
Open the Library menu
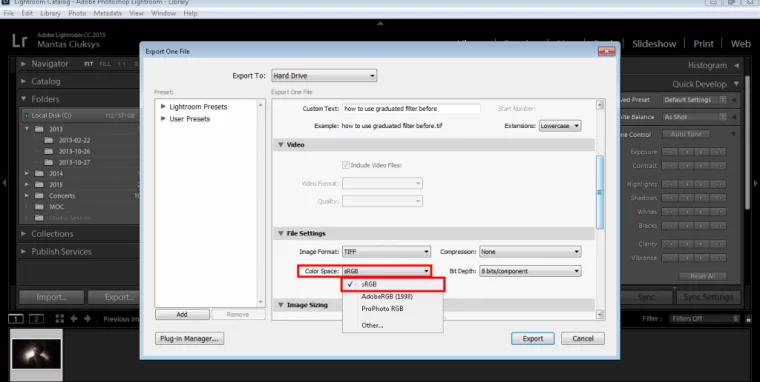[50, 13]
